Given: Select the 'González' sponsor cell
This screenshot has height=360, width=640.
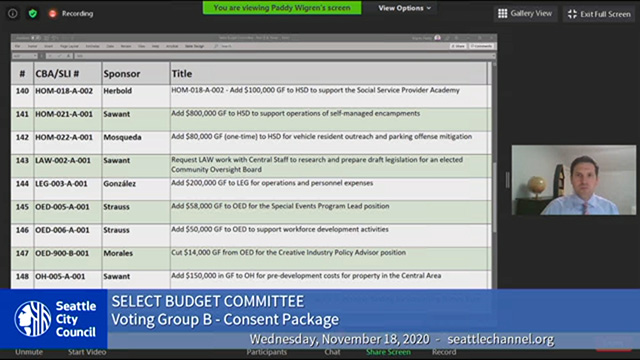Looking at the screenshot, I should point(136,189).
